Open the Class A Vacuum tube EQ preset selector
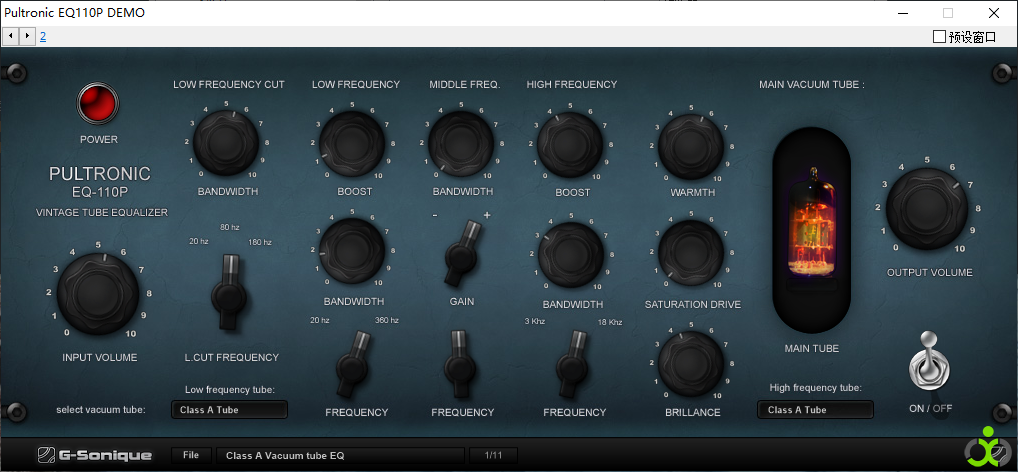The height and width of the screenshot is (472, 1018). [340, 456]
